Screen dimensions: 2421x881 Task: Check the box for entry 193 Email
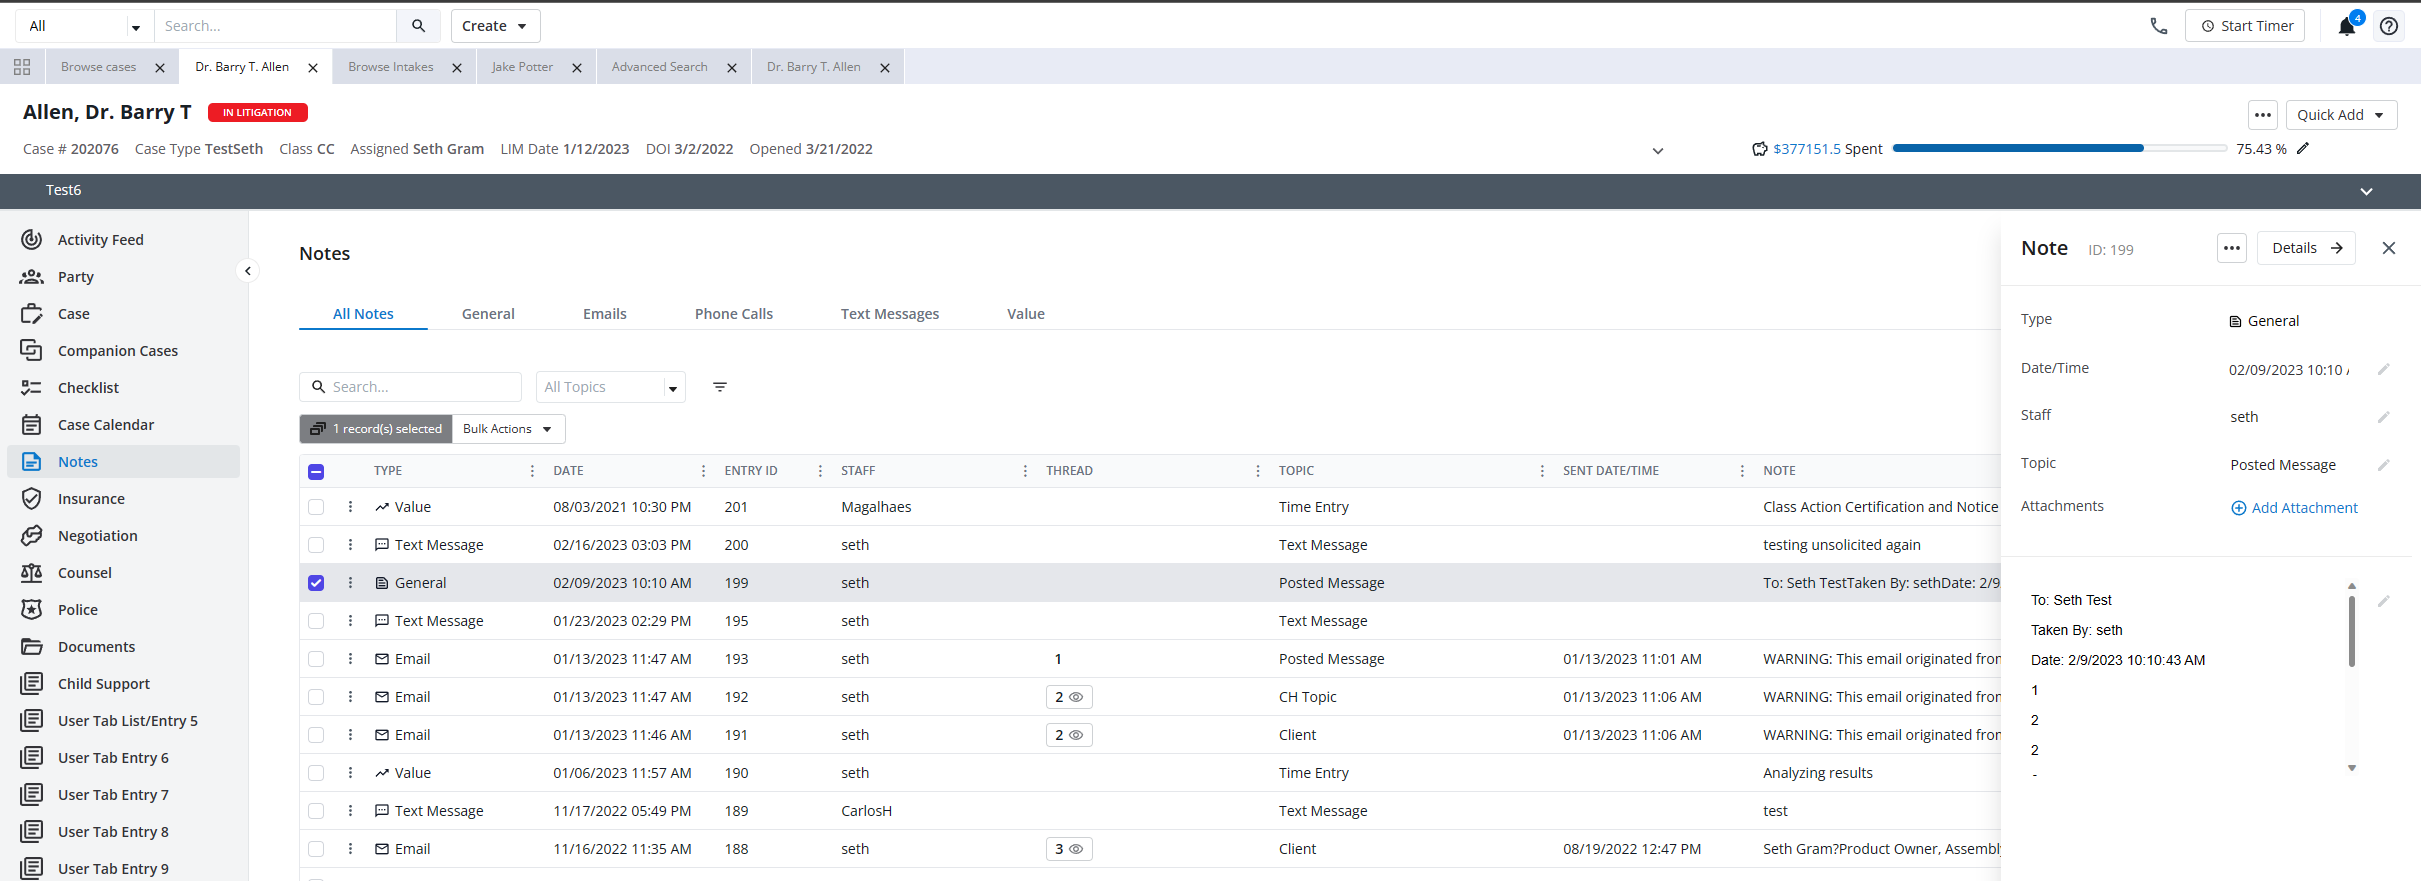click(316, 659)
